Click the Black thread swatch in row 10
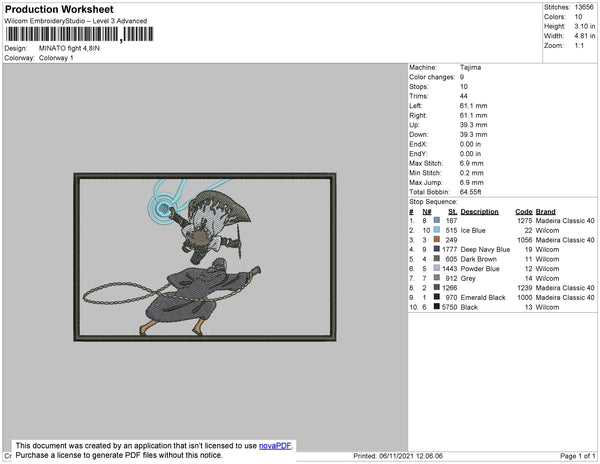The width and height of the screenshot is (600, 464). [437, 306]
